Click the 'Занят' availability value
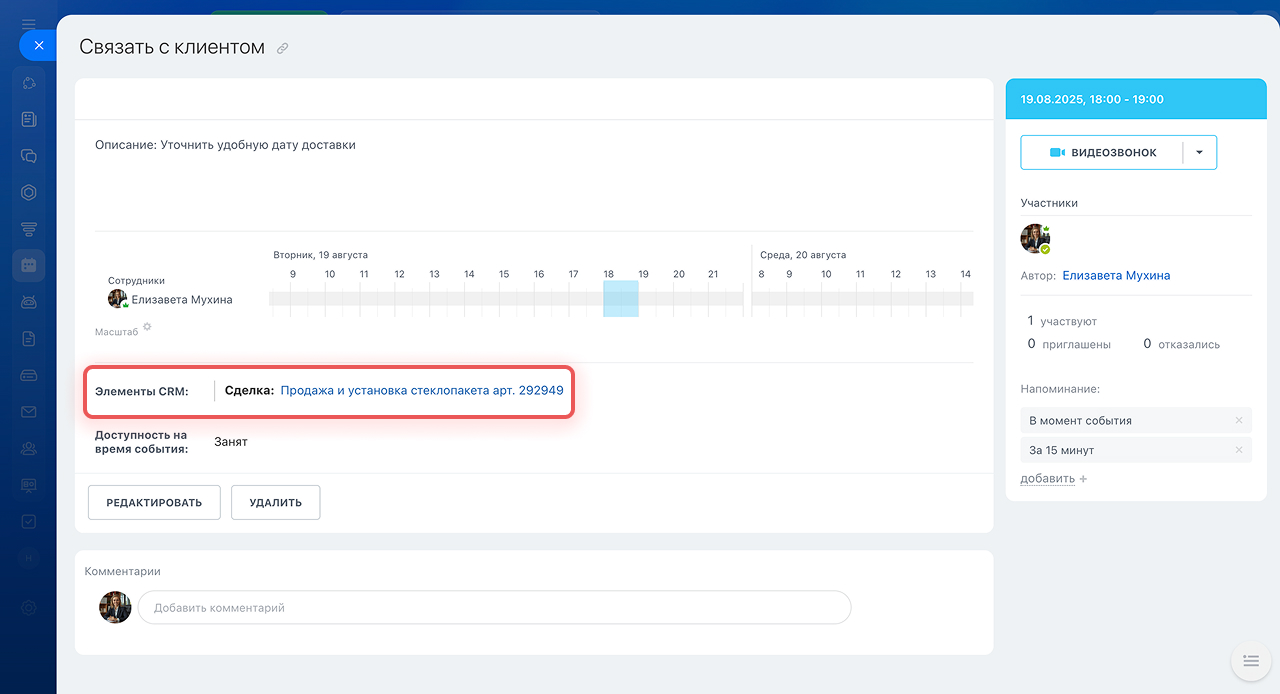The image size is (1280, 694). 231,442
